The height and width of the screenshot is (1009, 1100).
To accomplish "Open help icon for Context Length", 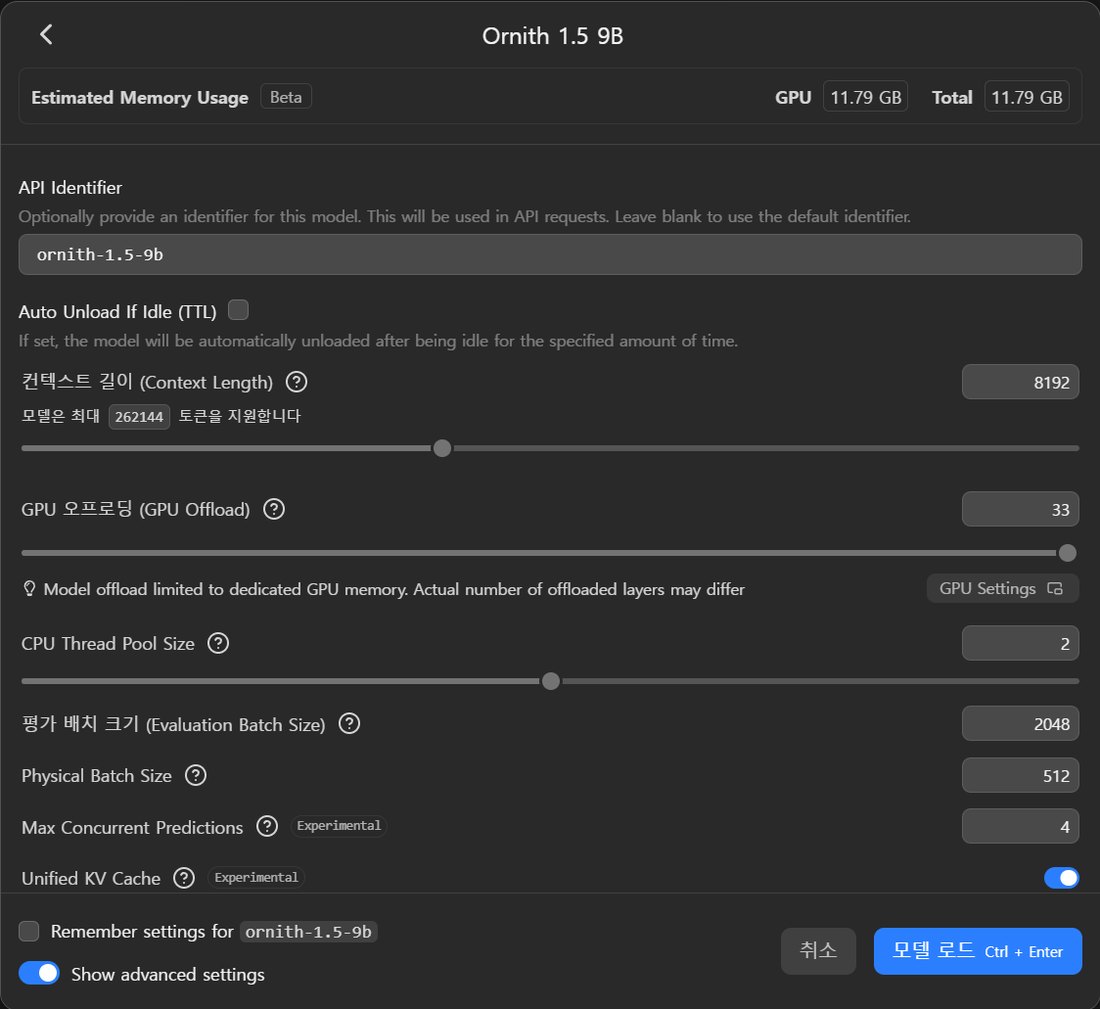I will 297,382.
